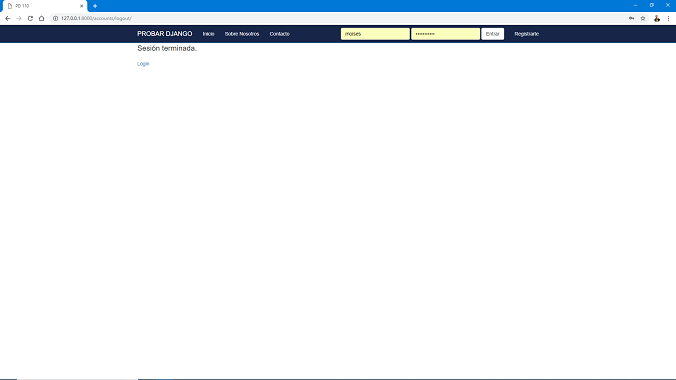Open the user profile avatar icon
Image resolution: width=676 pixels, height=380 pixels.
tap(657, 19)
